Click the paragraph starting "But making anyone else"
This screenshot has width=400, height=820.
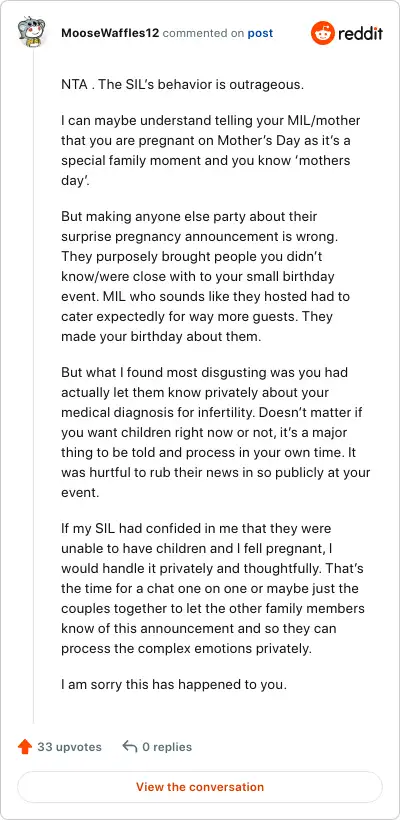point(205,276)
